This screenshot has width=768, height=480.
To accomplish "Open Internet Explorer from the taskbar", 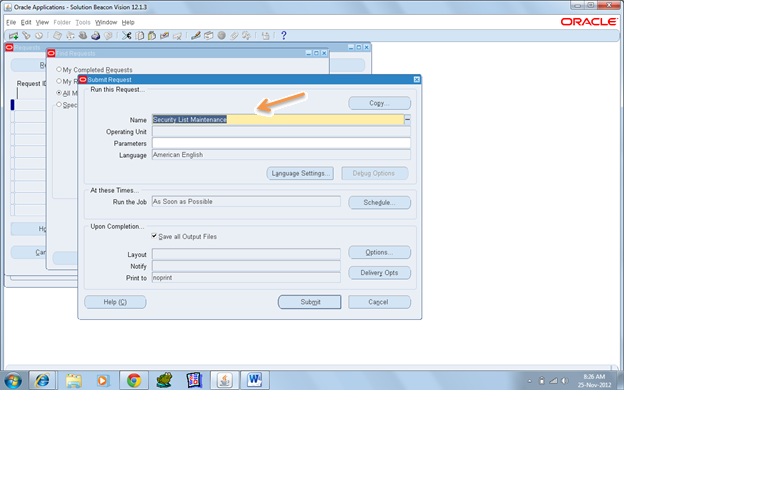I will coord(42,380).
